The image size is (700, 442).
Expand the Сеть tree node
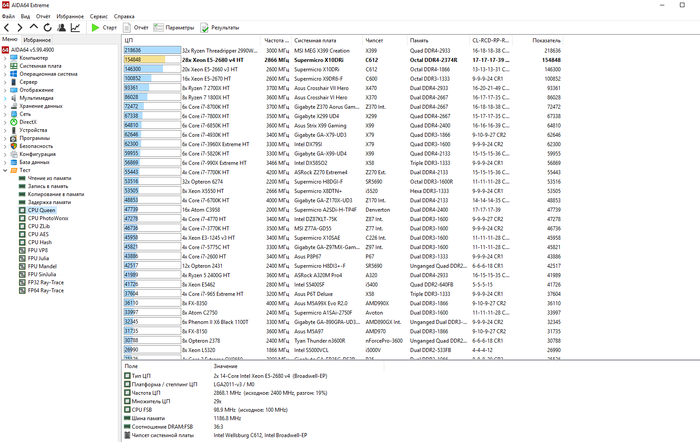[5, 114]
